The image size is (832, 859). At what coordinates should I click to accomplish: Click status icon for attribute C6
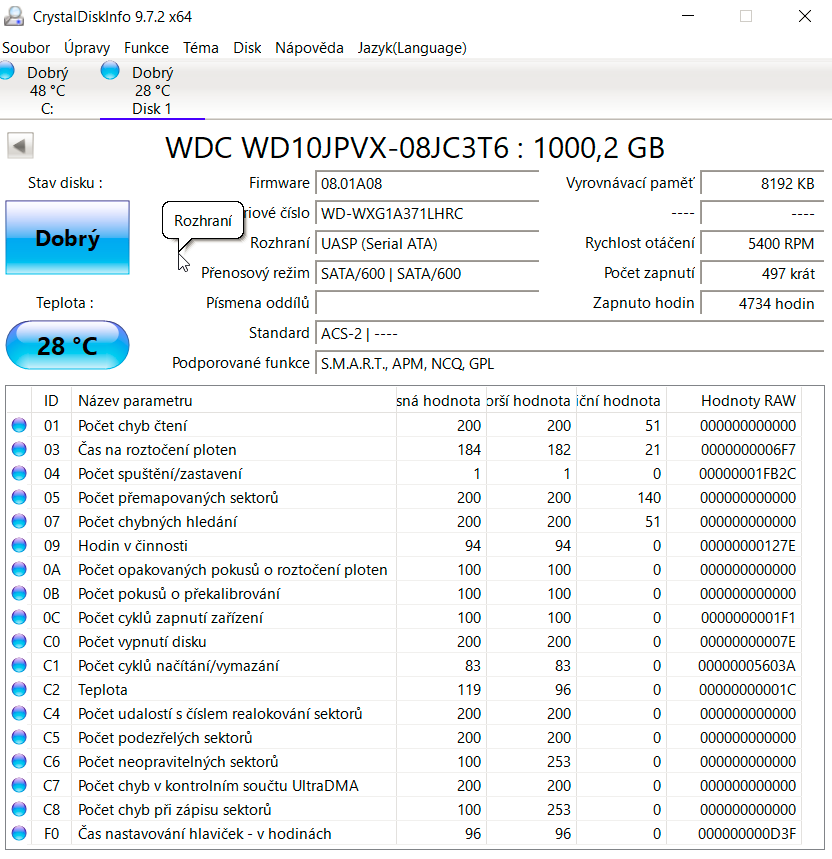pos(19,761)
